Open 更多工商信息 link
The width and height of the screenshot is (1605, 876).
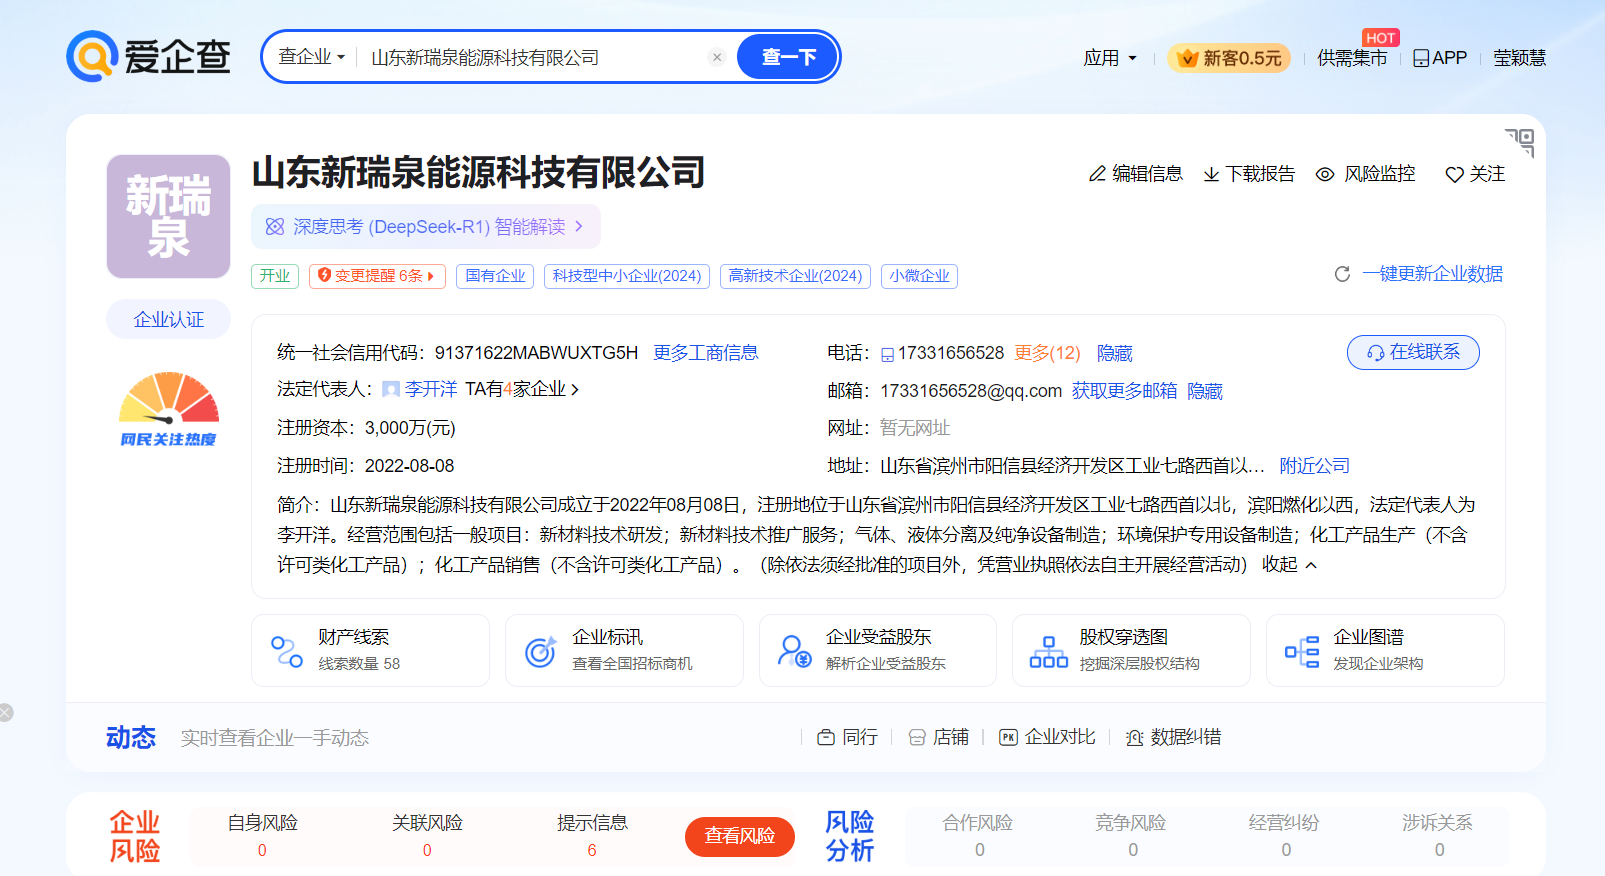coord(706,353)
